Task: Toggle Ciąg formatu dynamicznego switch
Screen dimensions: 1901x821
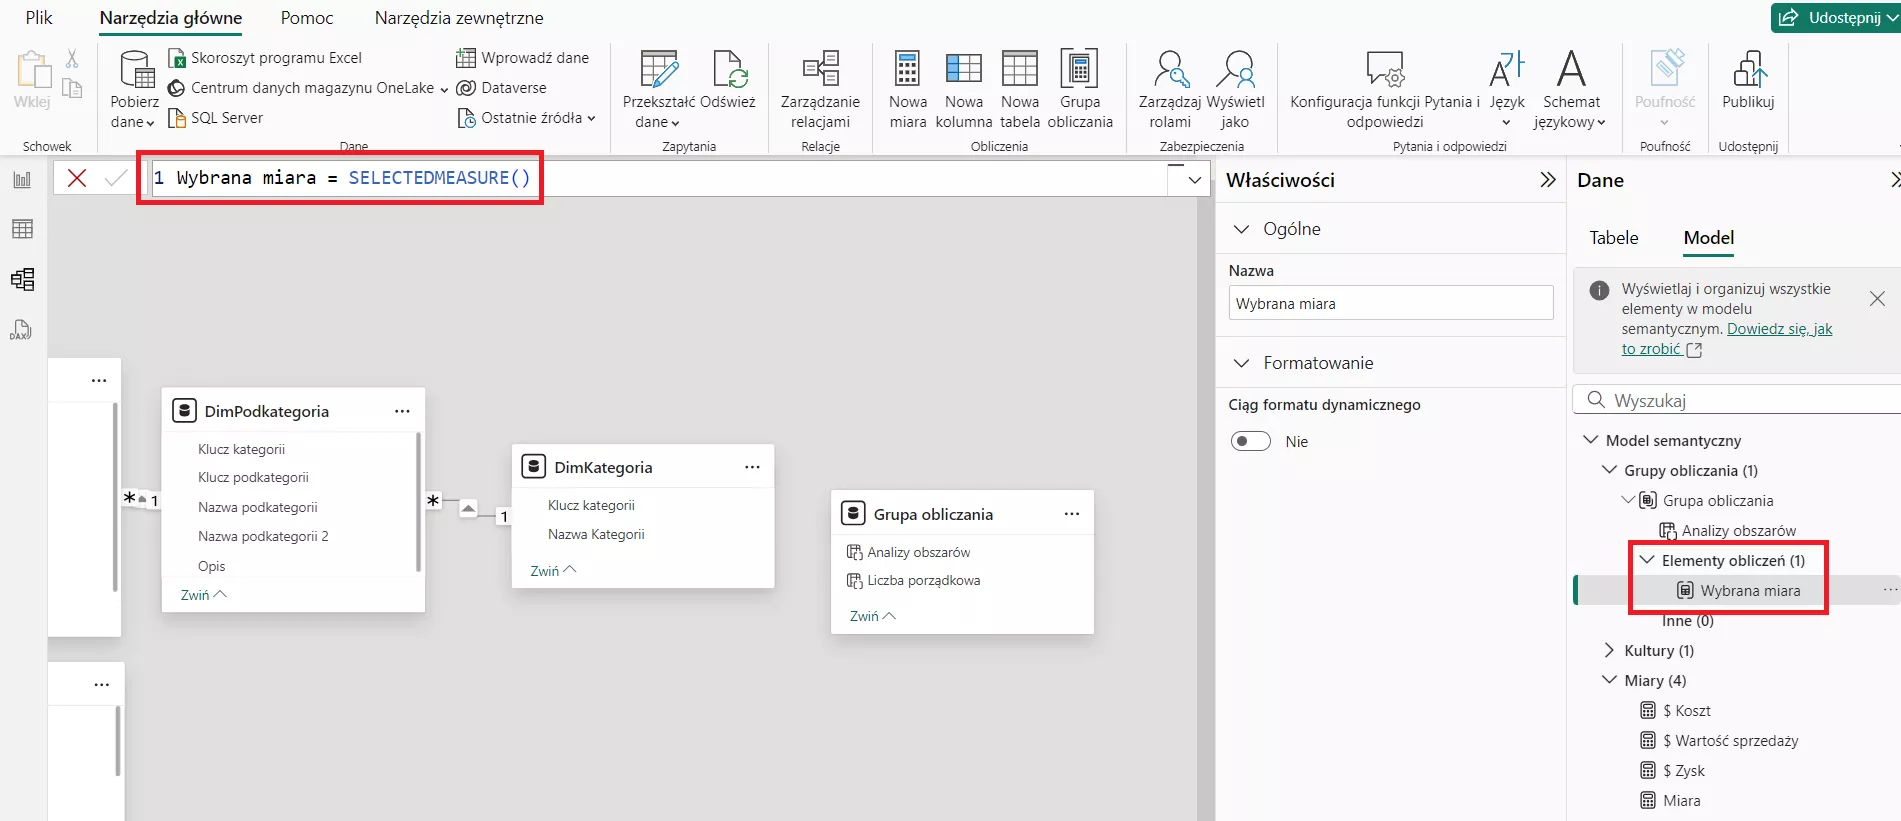Action: [1250, 441]
